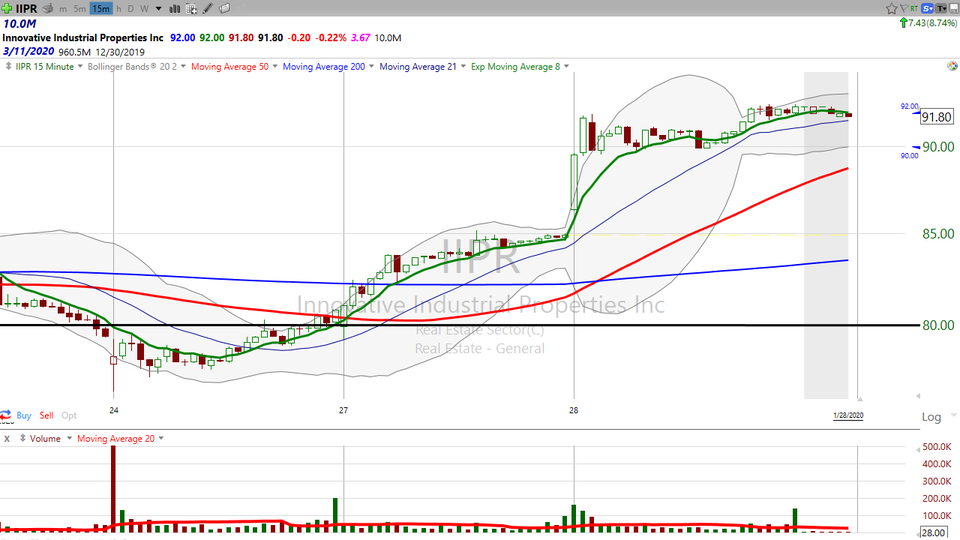Viewport: 960px width, 540px height.
Task: Open the blue S dropdown button
Action: [x=928, y=8]
